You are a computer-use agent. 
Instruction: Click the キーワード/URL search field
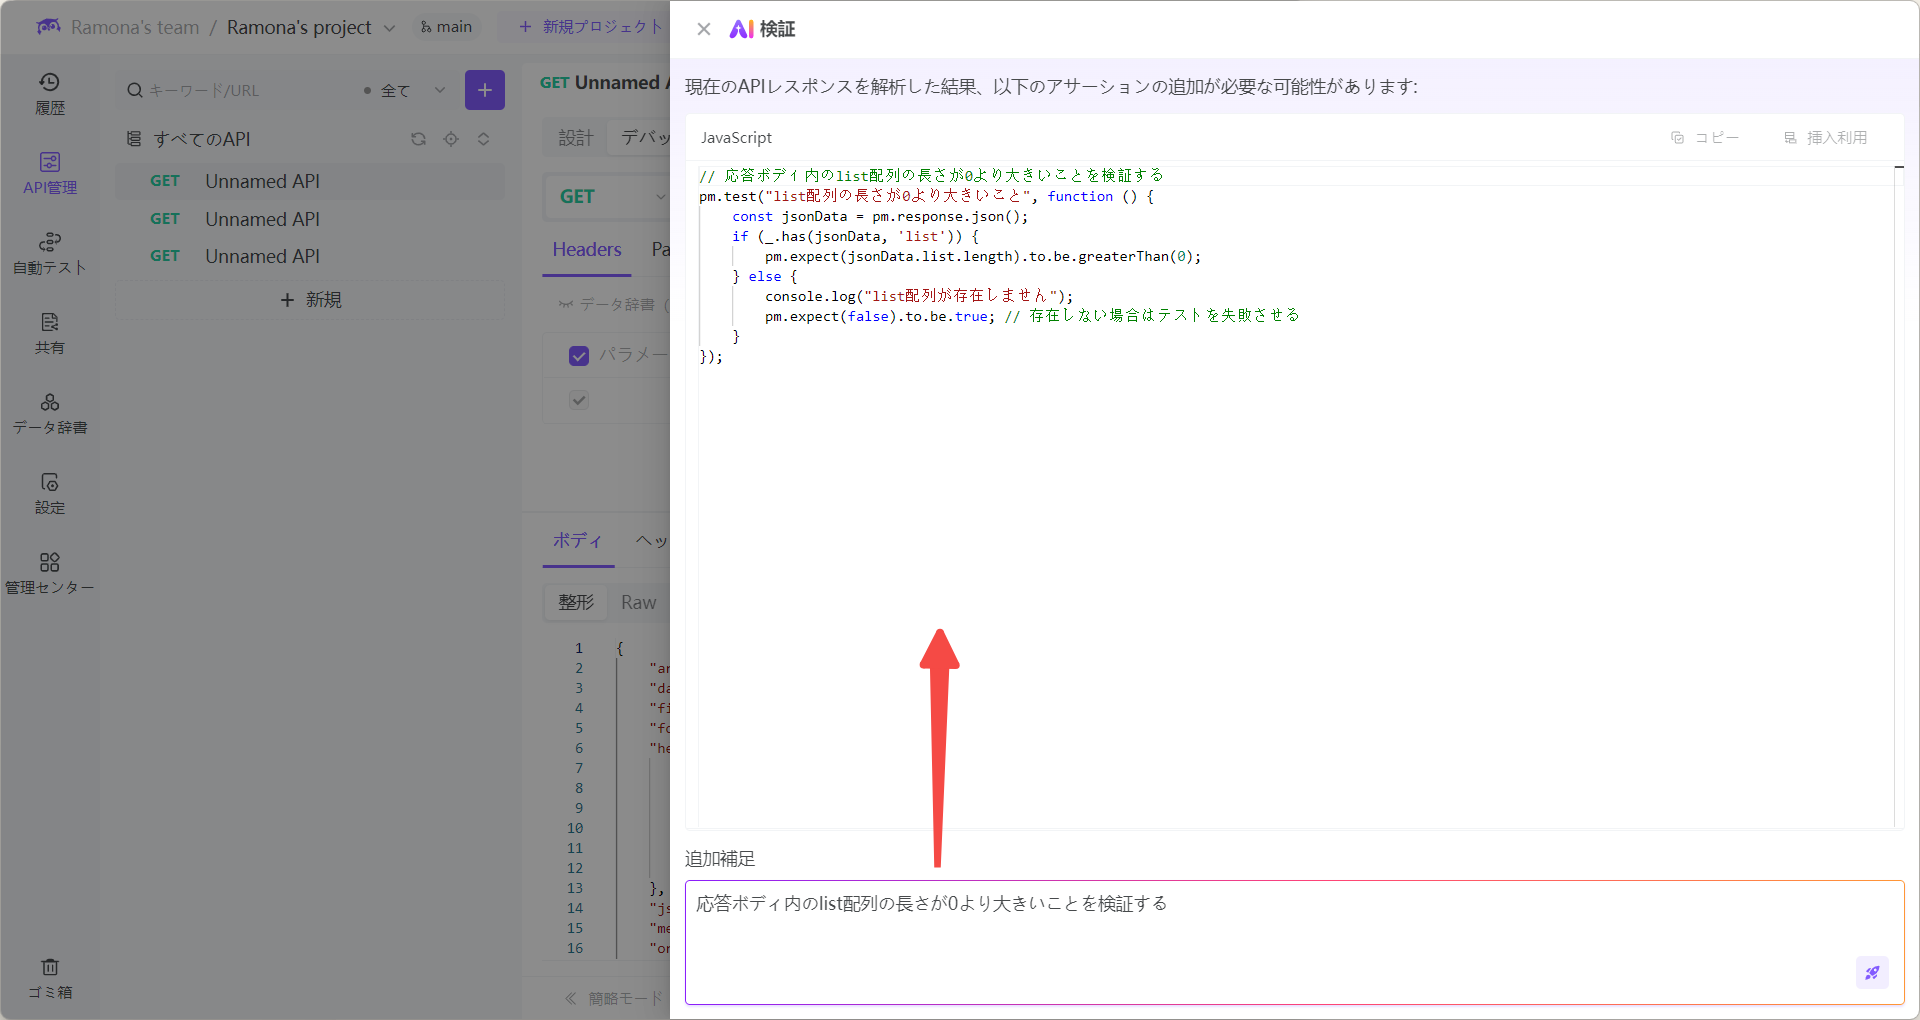coord(236,90)
